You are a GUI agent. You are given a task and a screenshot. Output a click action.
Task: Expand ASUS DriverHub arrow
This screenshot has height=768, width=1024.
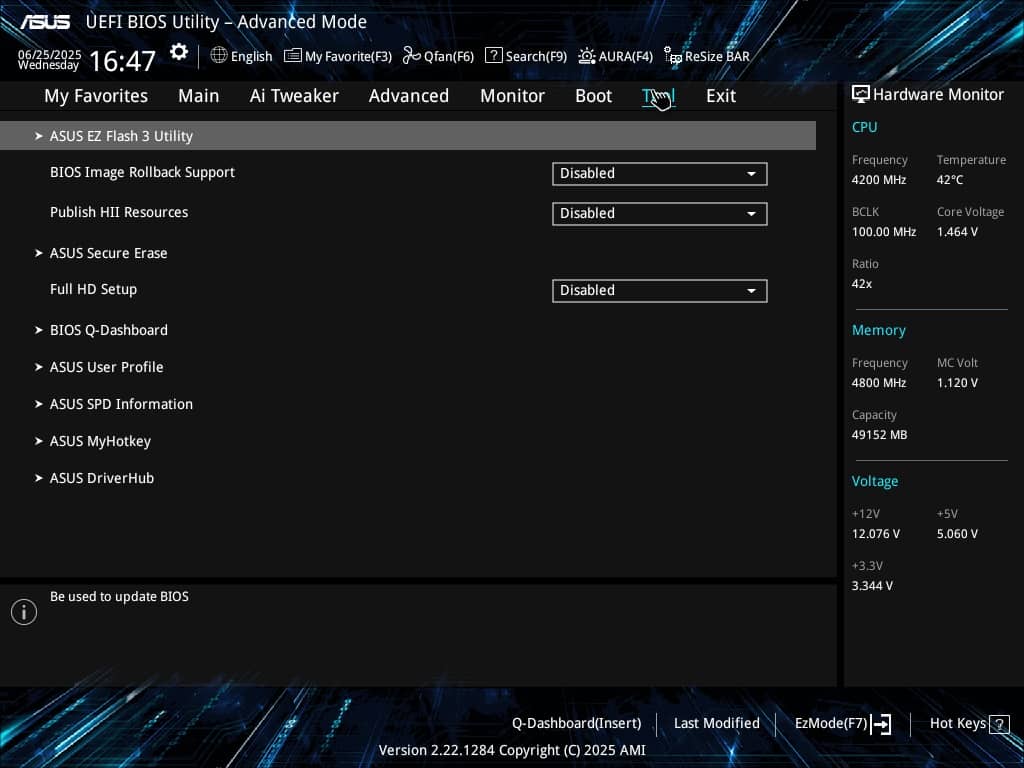coord(39,478)
